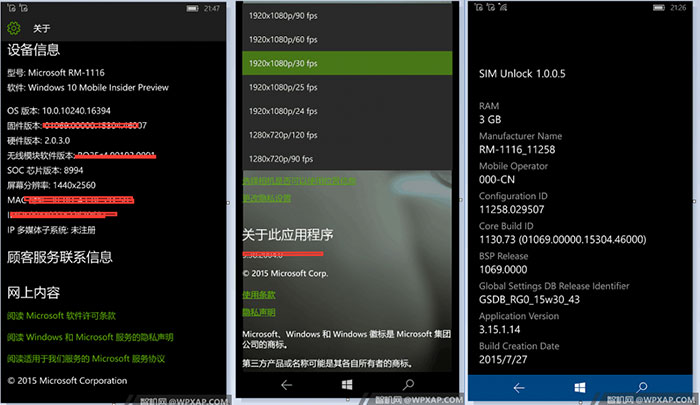Viewport: 700px width, 405px height.
Task: Tap Mobile Operator value 000-CN
Action: (497, 180)
